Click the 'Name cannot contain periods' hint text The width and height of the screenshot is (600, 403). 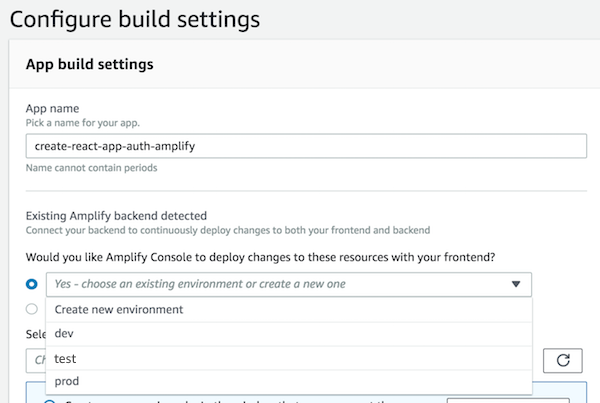tap(91, 168)
